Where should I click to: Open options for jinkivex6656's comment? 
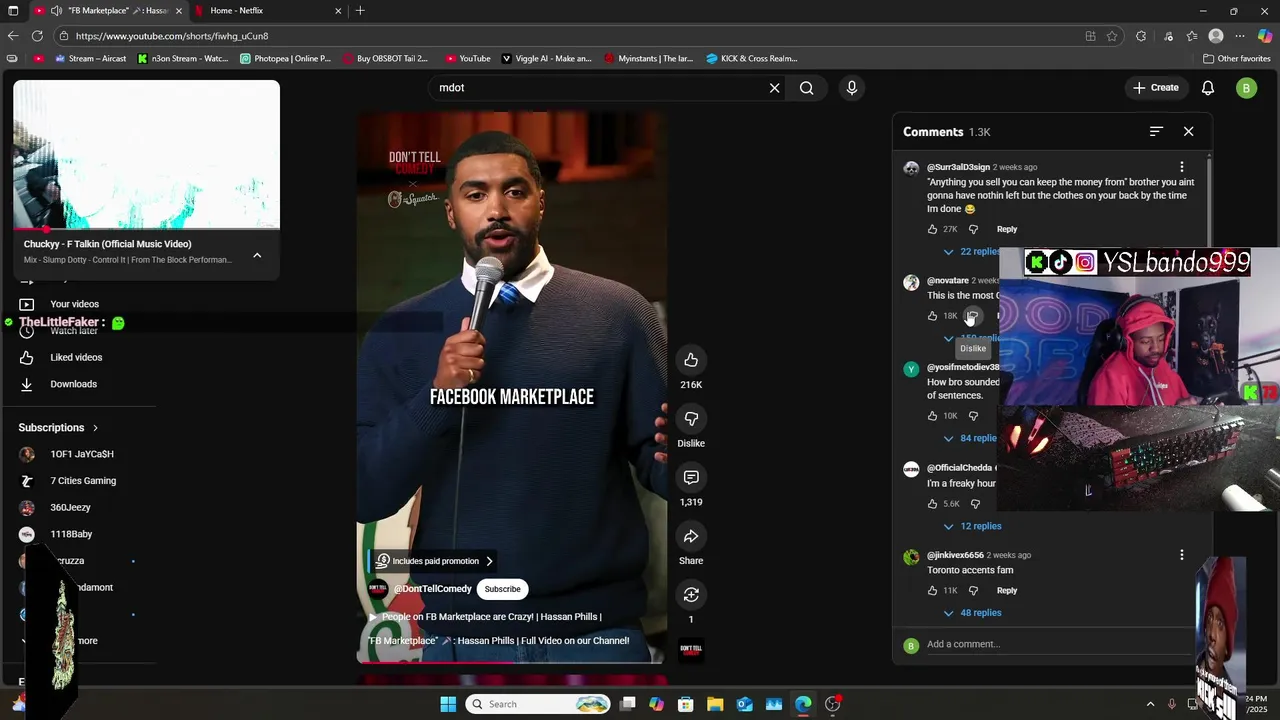[1182, 555]
